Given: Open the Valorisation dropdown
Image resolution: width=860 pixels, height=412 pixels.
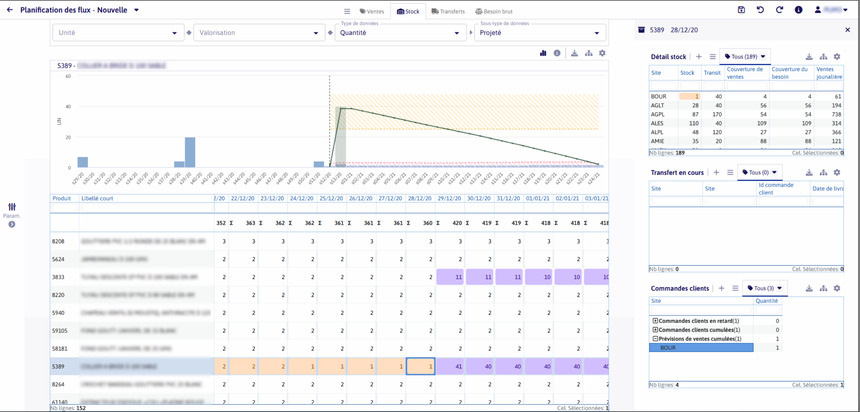Looking at the screenshot, I should tap(258, 33).
